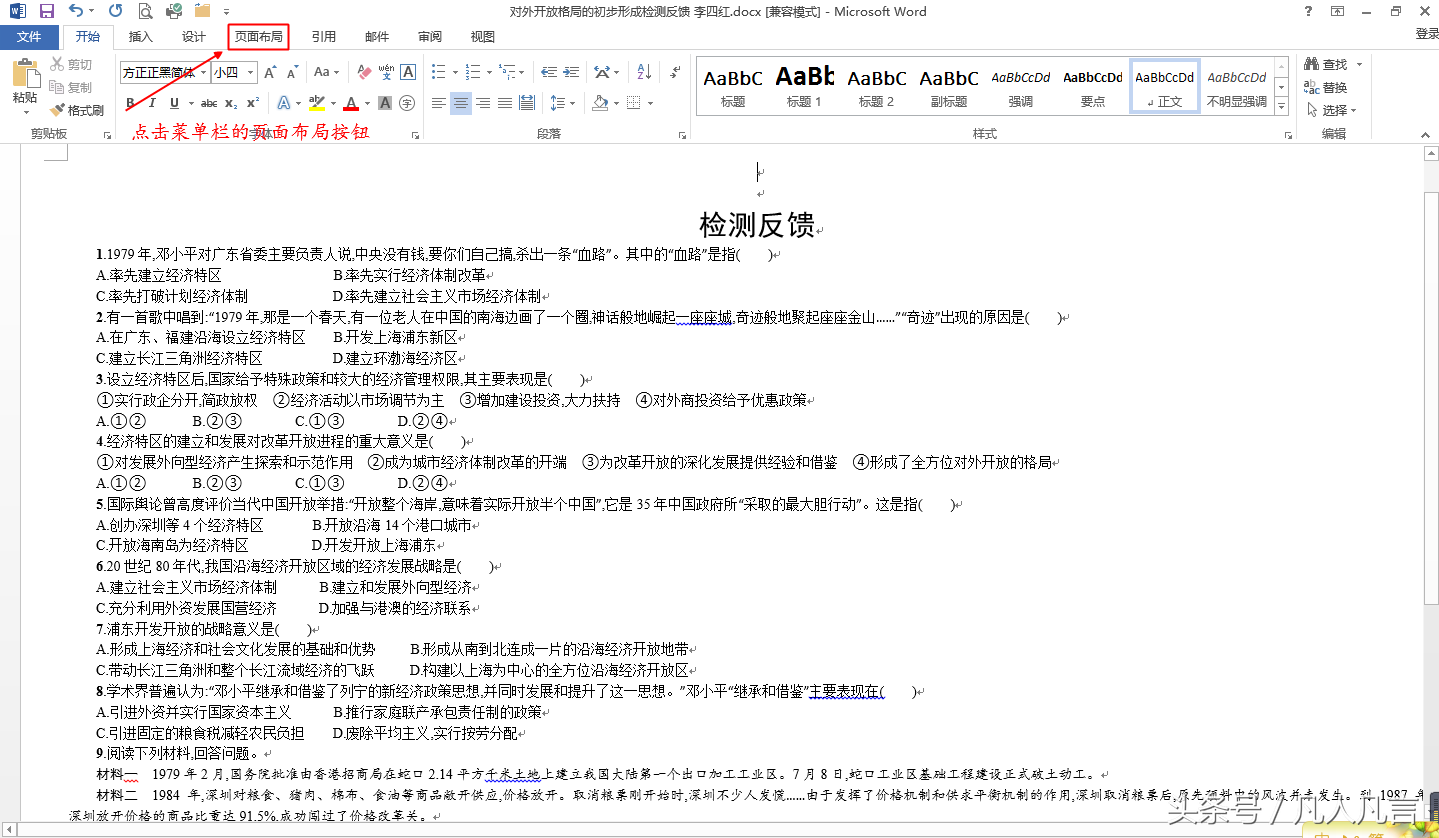The image size is (1439, 838).
Task: Apply the 不明显强调 style
Action: [1237, 86]
